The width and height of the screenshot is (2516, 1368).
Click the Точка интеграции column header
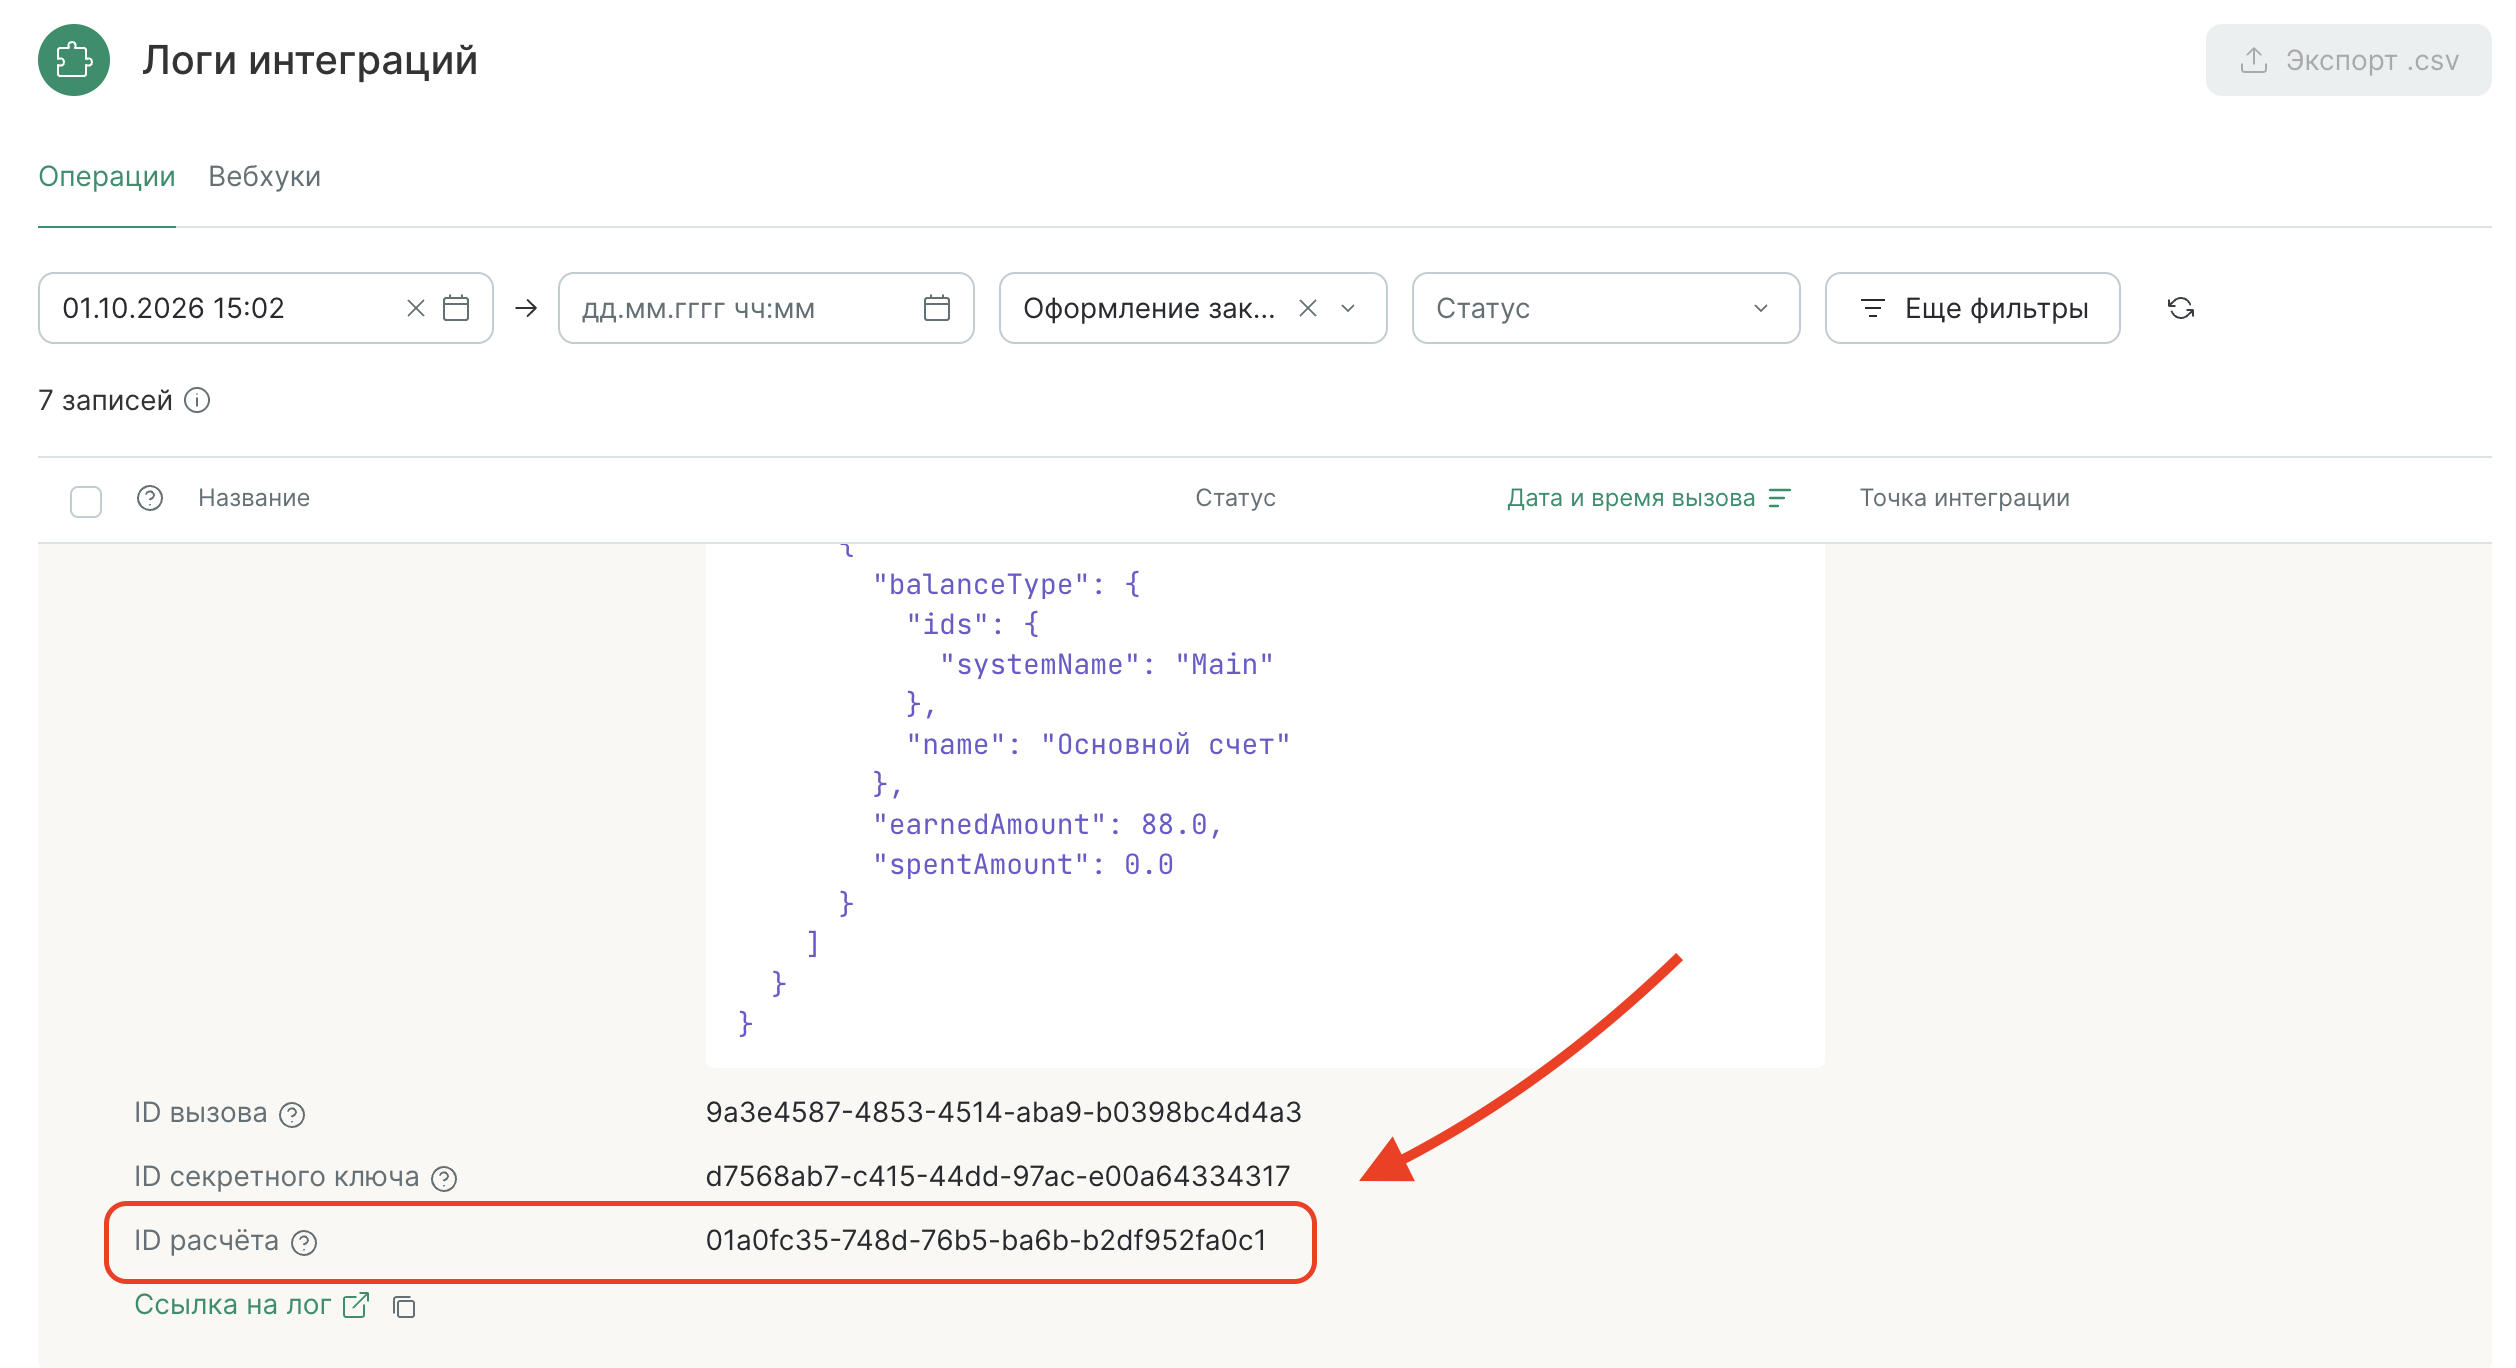click(1964, 498)
